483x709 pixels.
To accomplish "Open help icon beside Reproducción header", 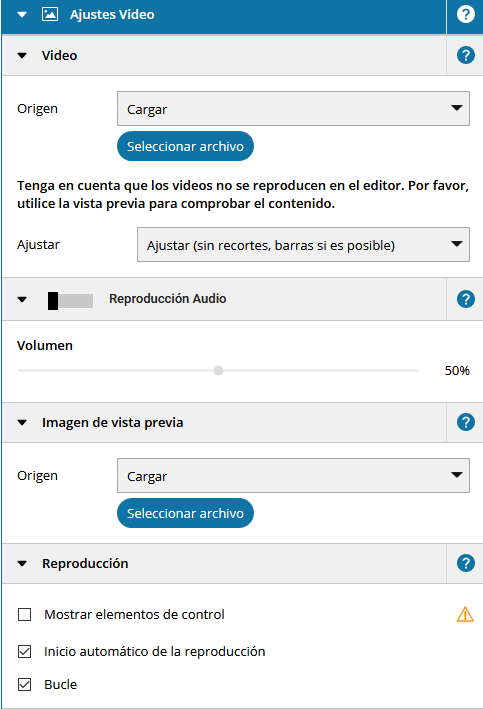I will (x=465, y=563).
